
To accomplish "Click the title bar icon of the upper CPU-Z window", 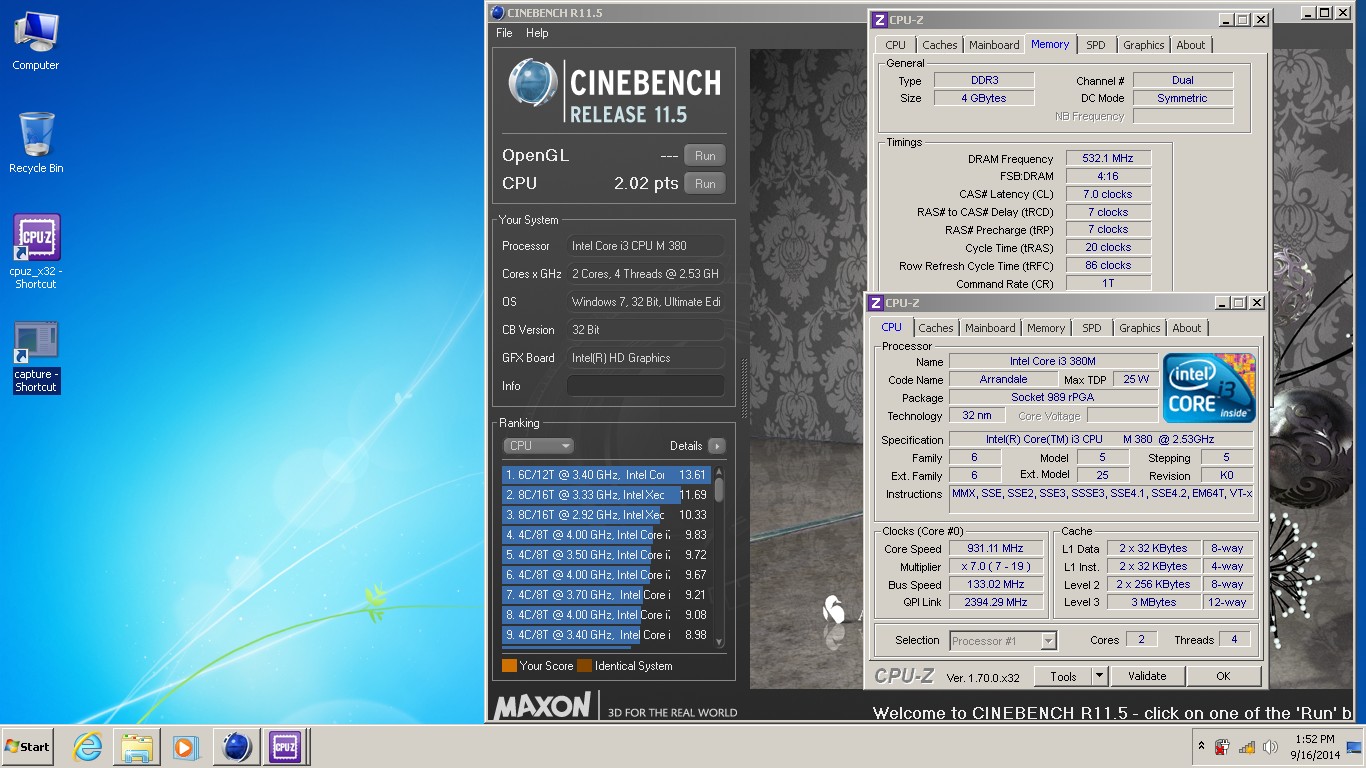I will (x=880, y=20).
